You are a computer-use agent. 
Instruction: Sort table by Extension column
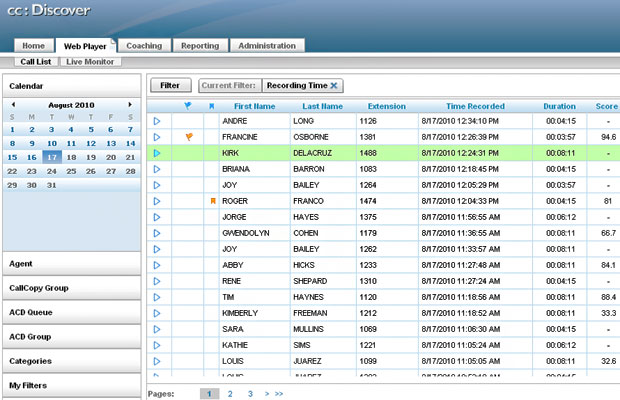point(387,106)
